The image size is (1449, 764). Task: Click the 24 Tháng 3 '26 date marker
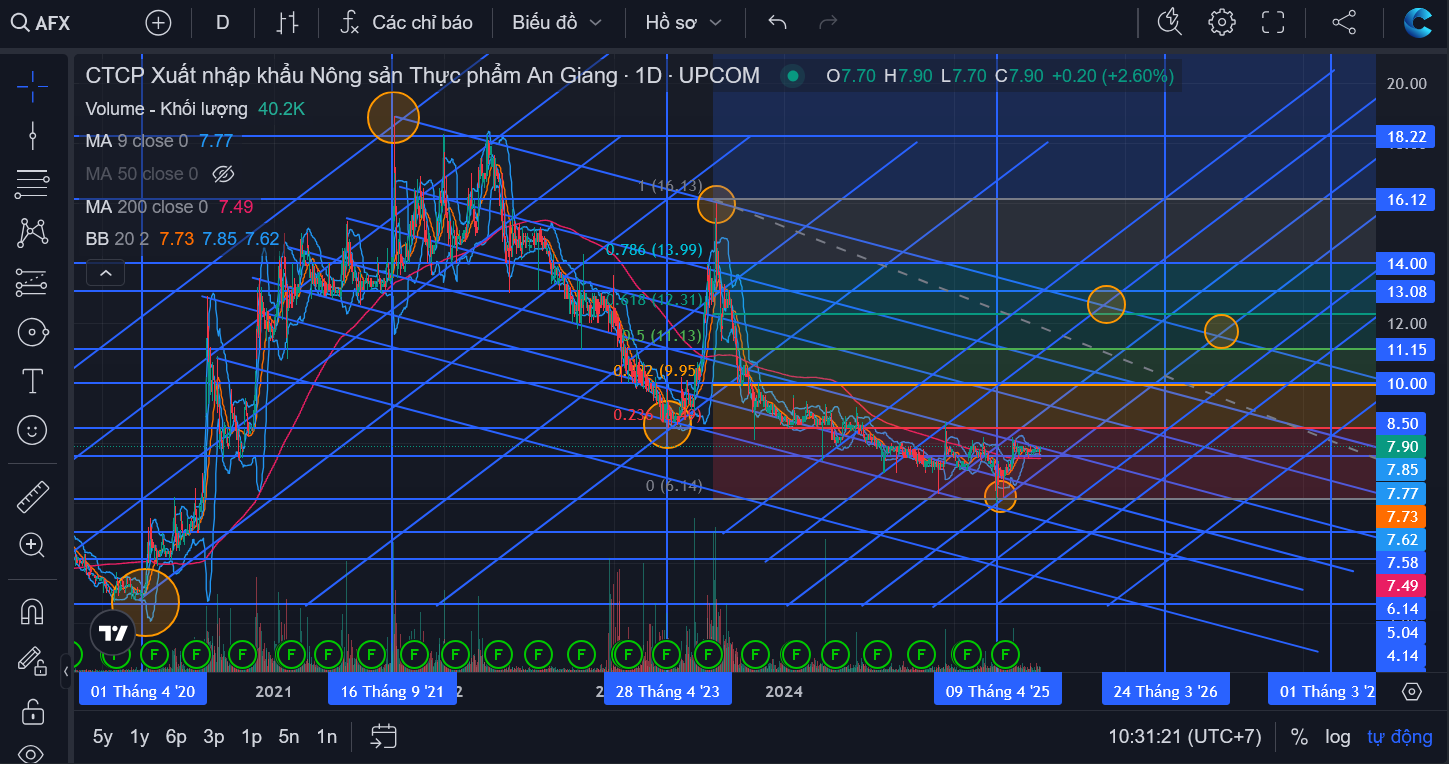pos(1165,691)
